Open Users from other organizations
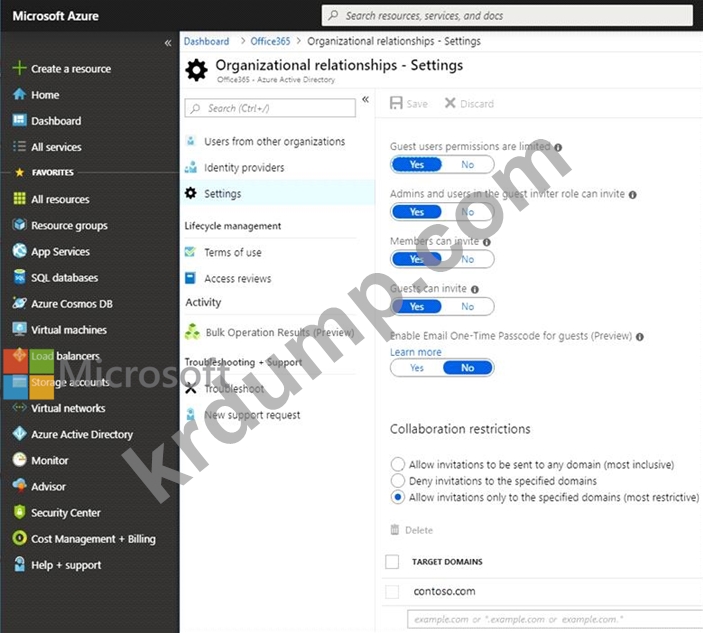 pyautogui.click(x=274, y=142)
